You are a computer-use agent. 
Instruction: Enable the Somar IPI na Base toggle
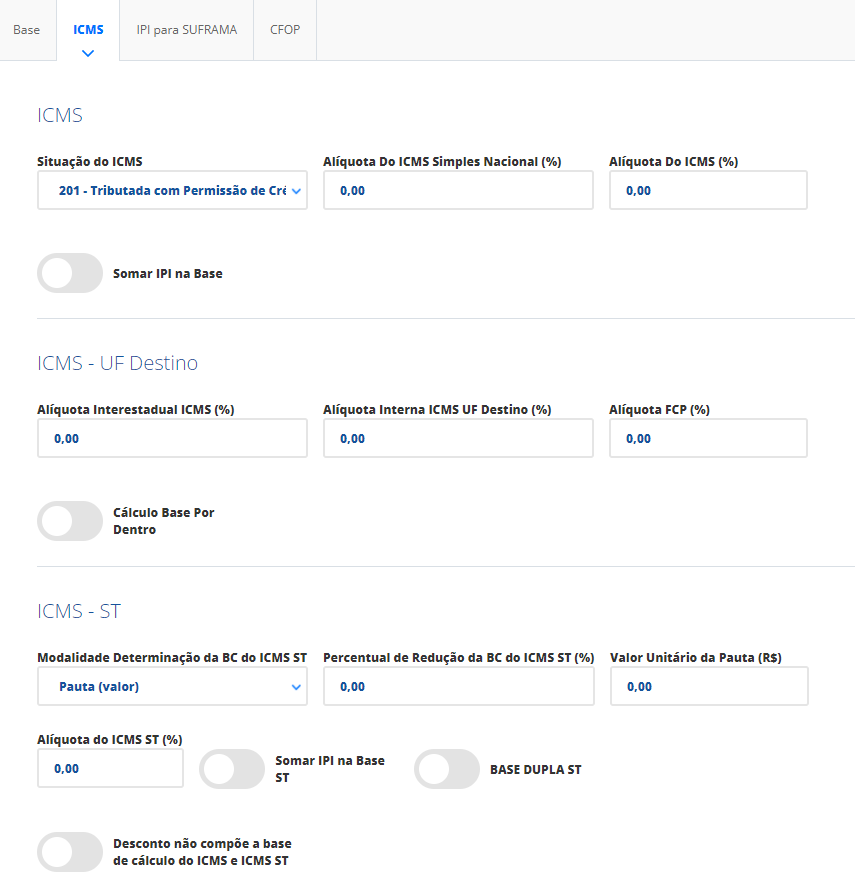pos(70,273)
